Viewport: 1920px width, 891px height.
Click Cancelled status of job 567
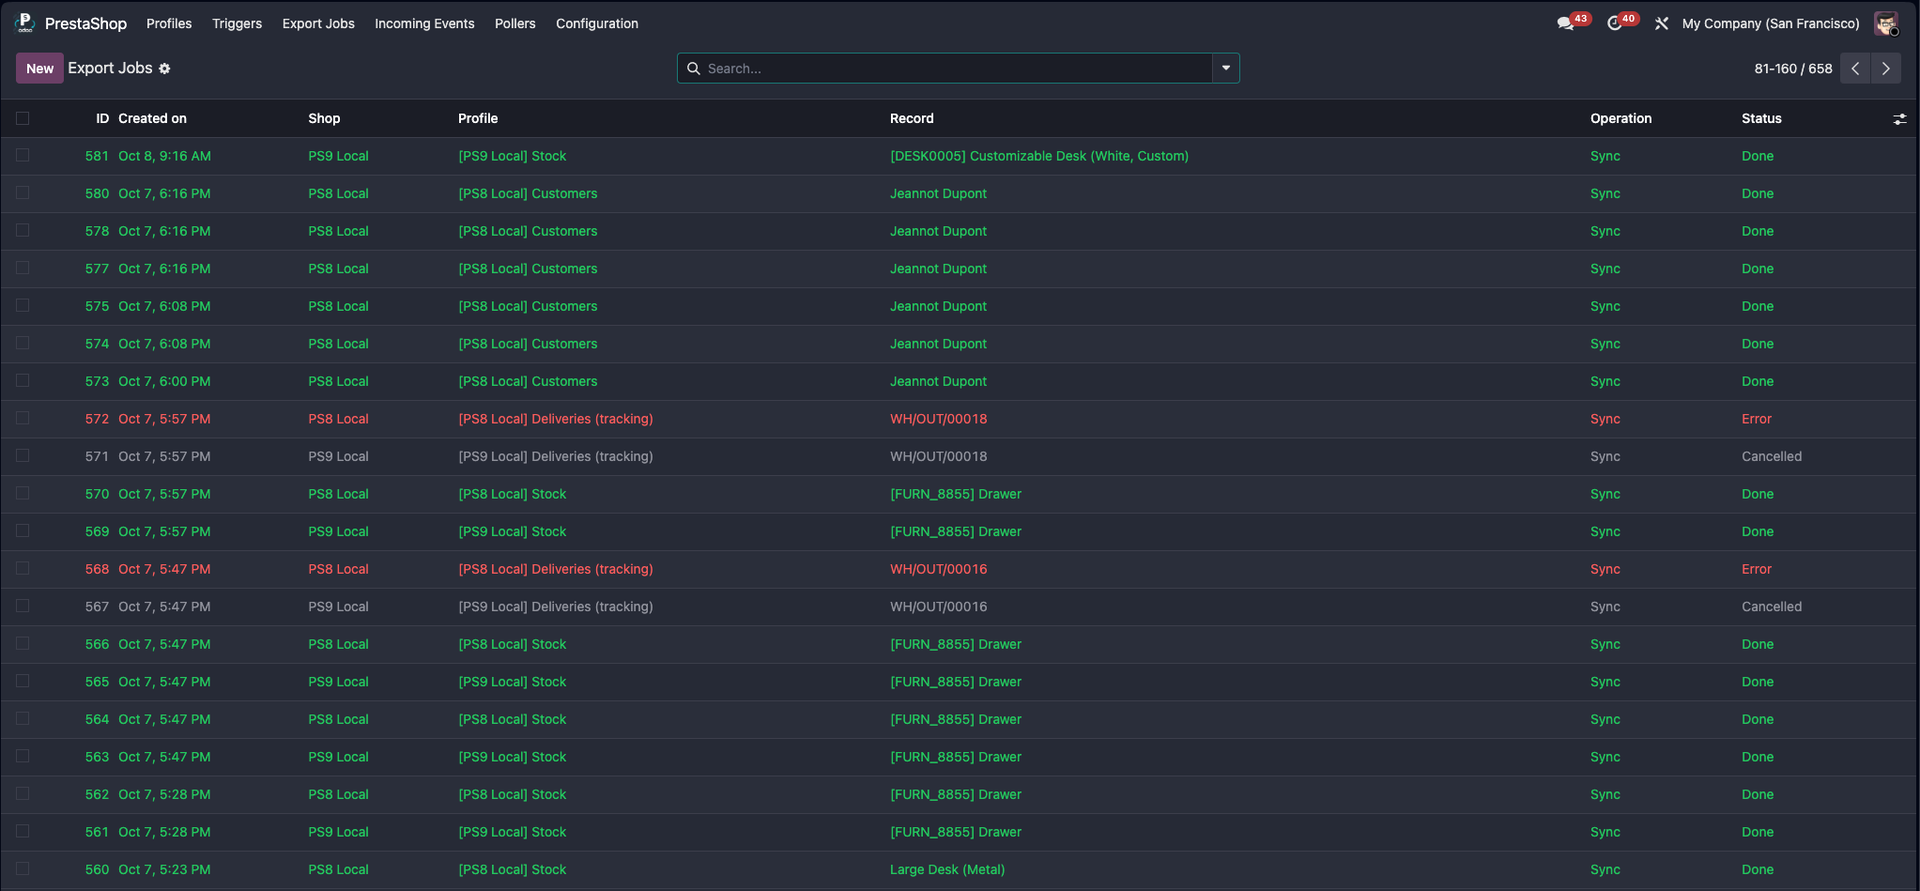1771,607
